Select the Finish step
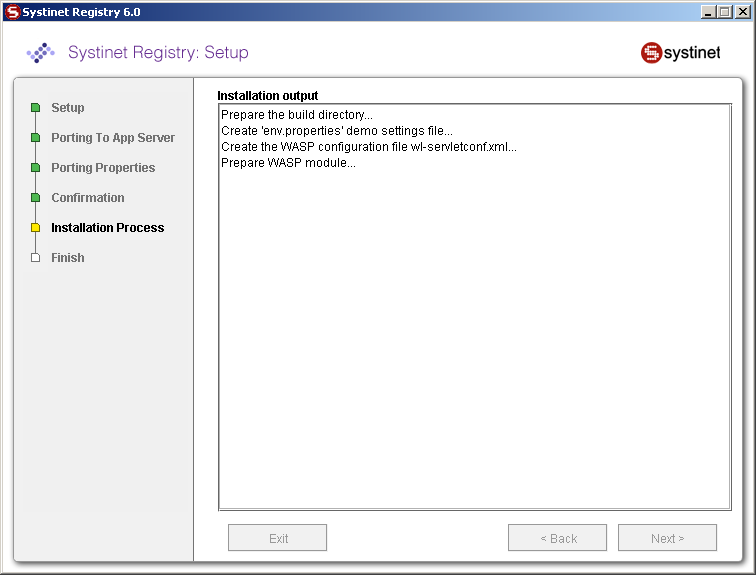 (68, 257)
